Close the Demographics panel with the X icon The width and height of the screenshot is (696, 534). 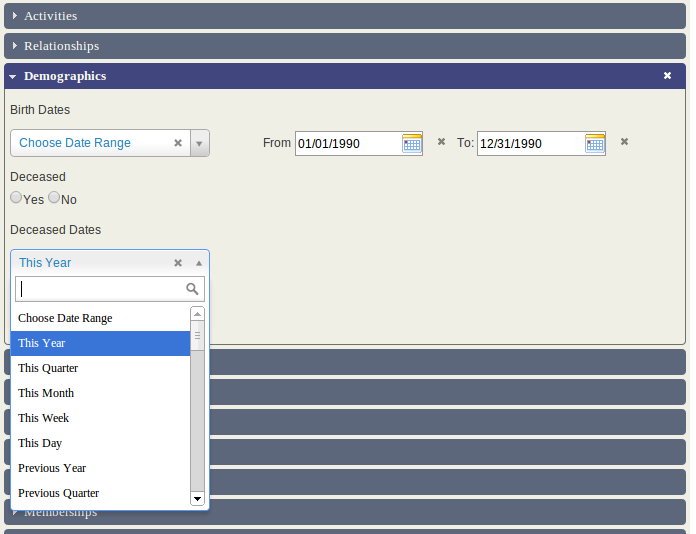click(x=667, y=76)
